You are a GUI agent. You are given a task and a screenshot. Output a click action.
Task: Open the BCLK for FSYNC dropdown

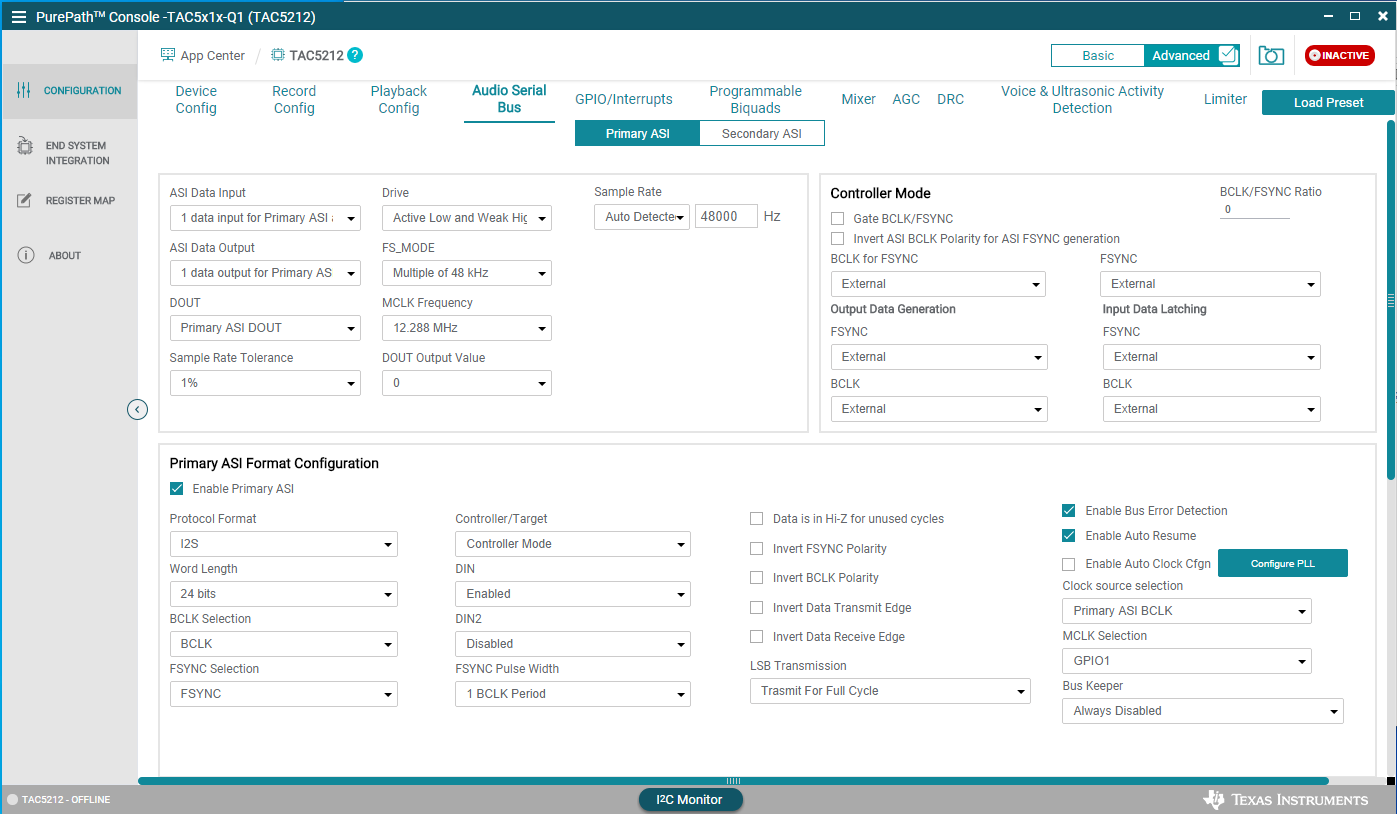[x=938, y=284]
